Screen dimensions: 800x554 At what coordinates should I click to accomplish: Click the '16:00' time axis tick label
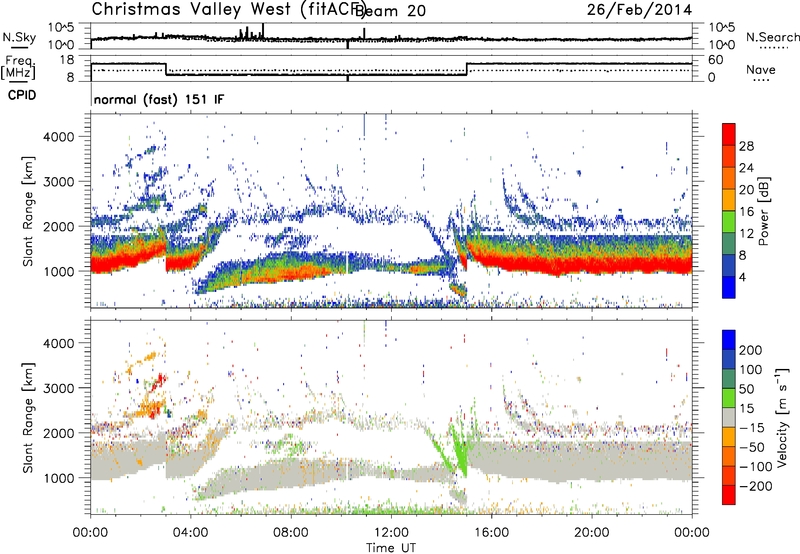tap(491, 532)
